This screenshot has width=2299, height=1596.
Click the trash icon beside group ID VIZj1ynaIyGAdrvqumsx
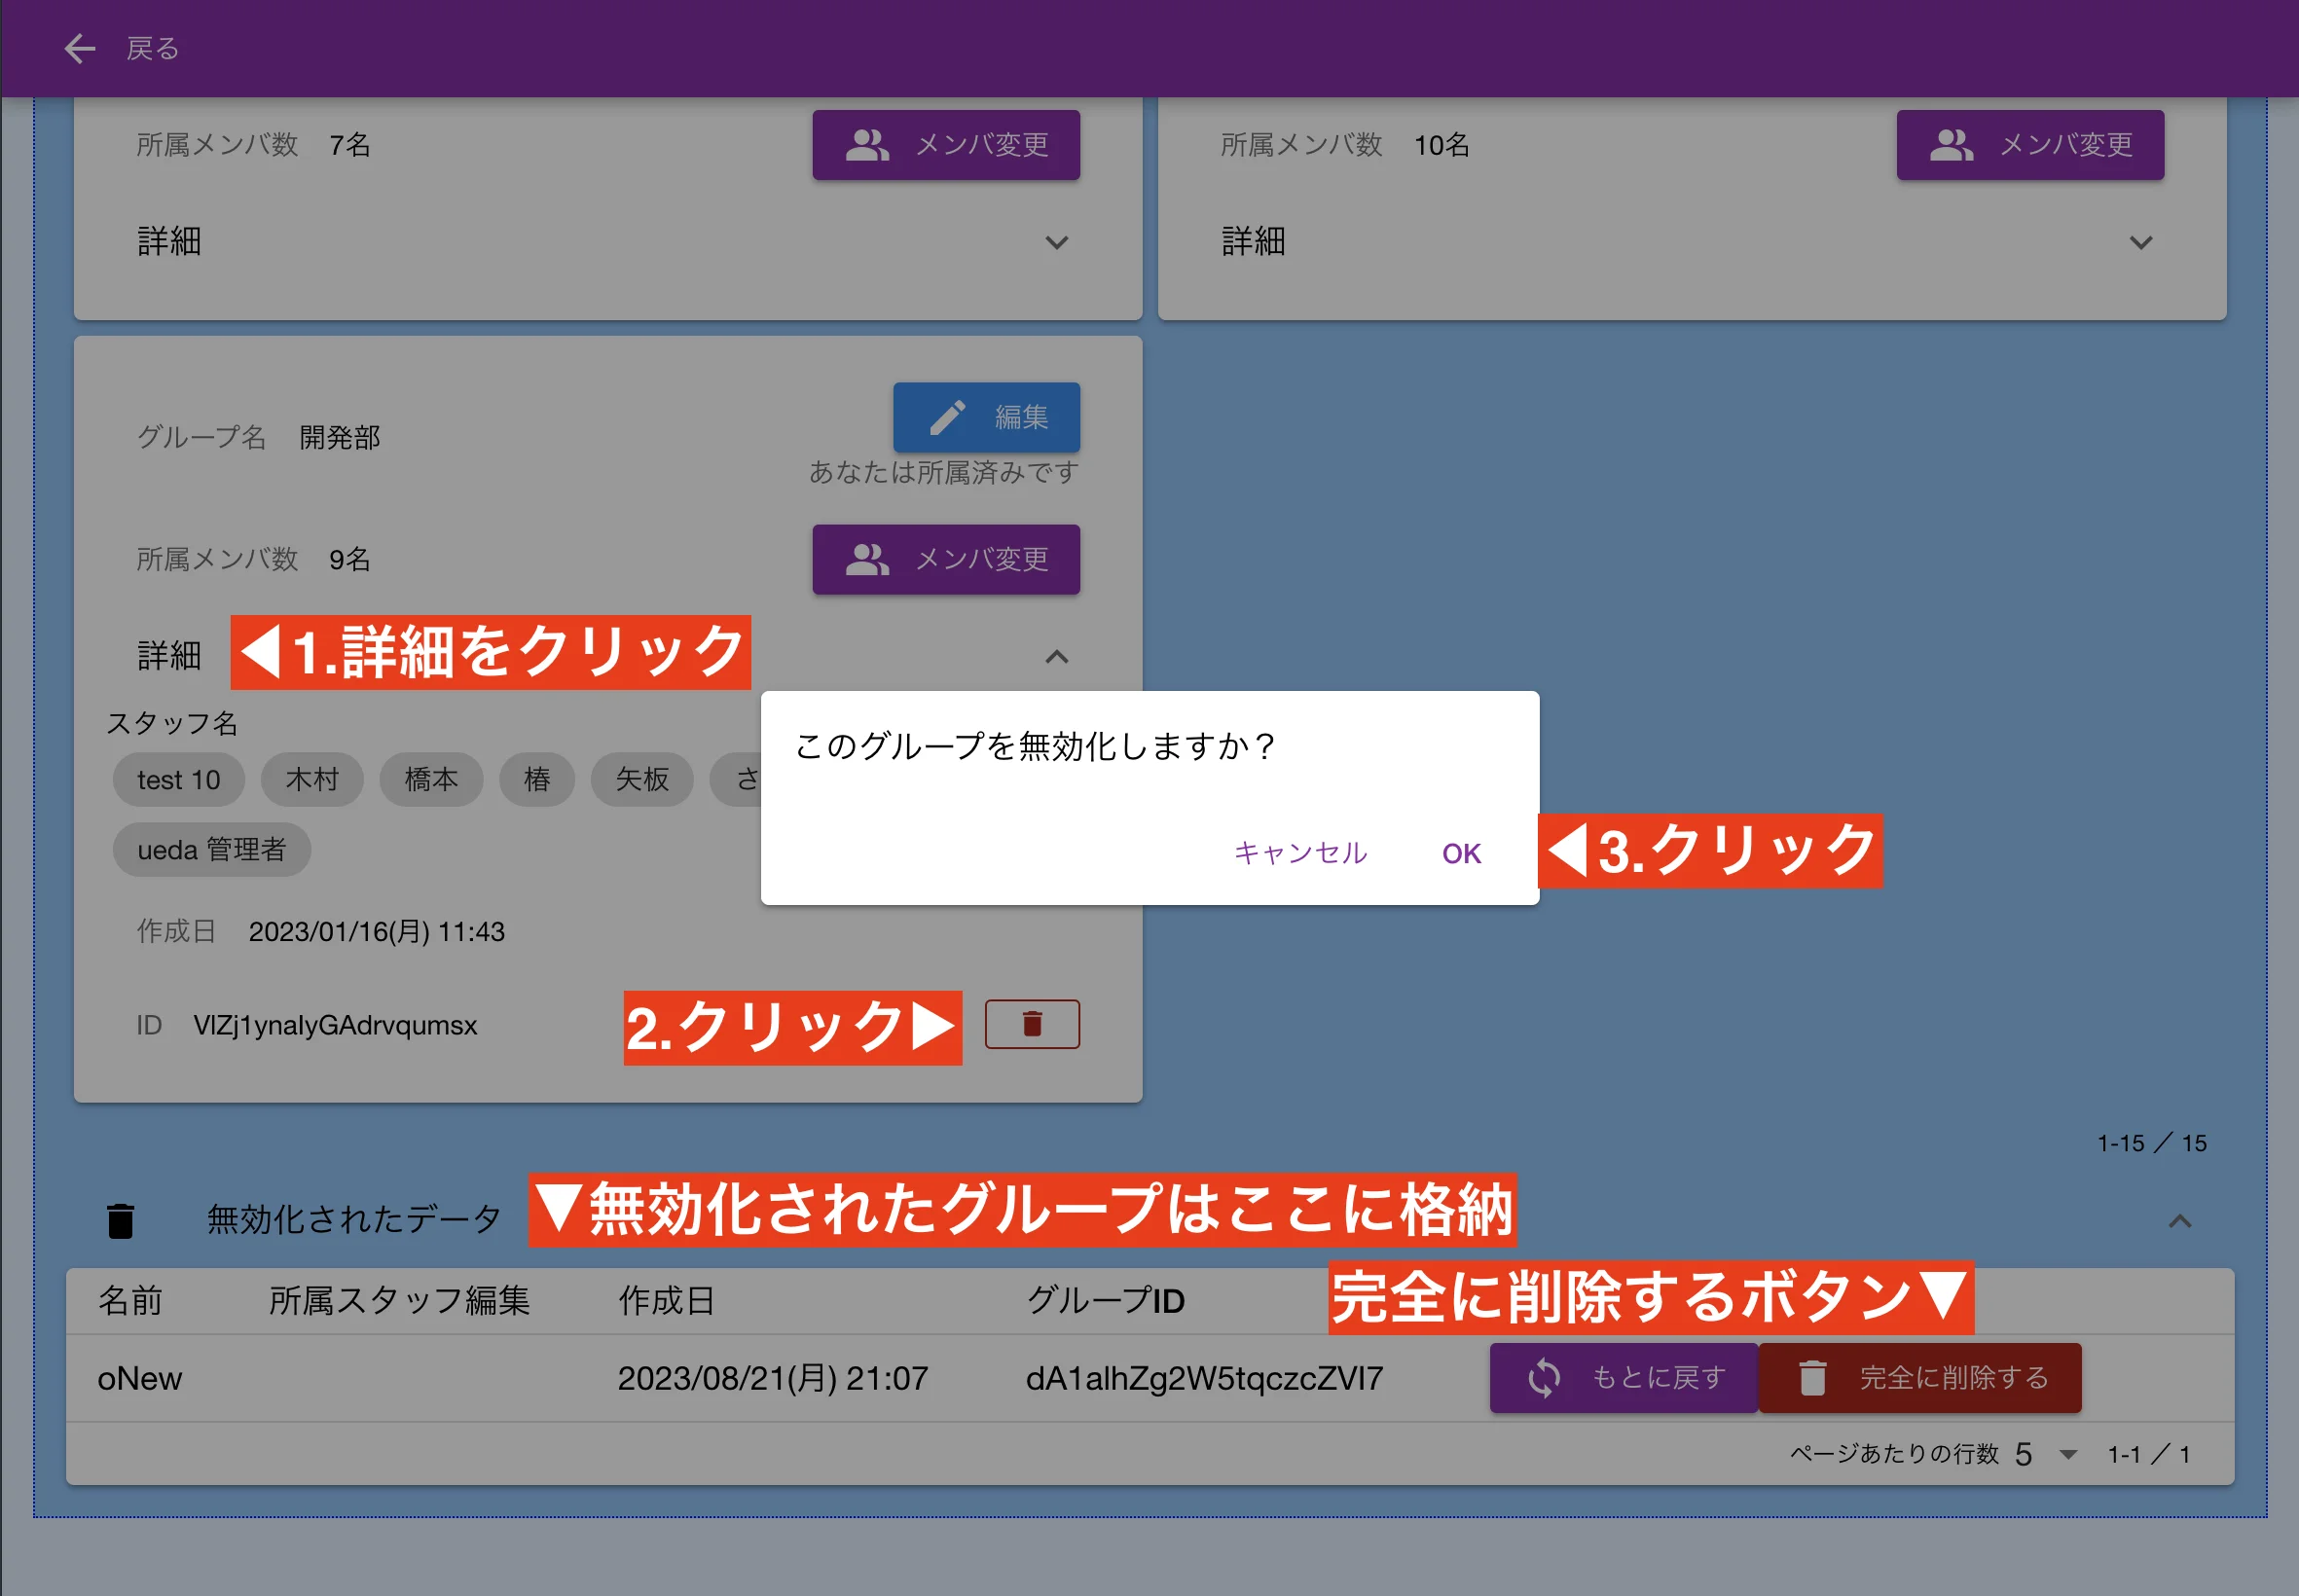click(x=1032, y=1023)
